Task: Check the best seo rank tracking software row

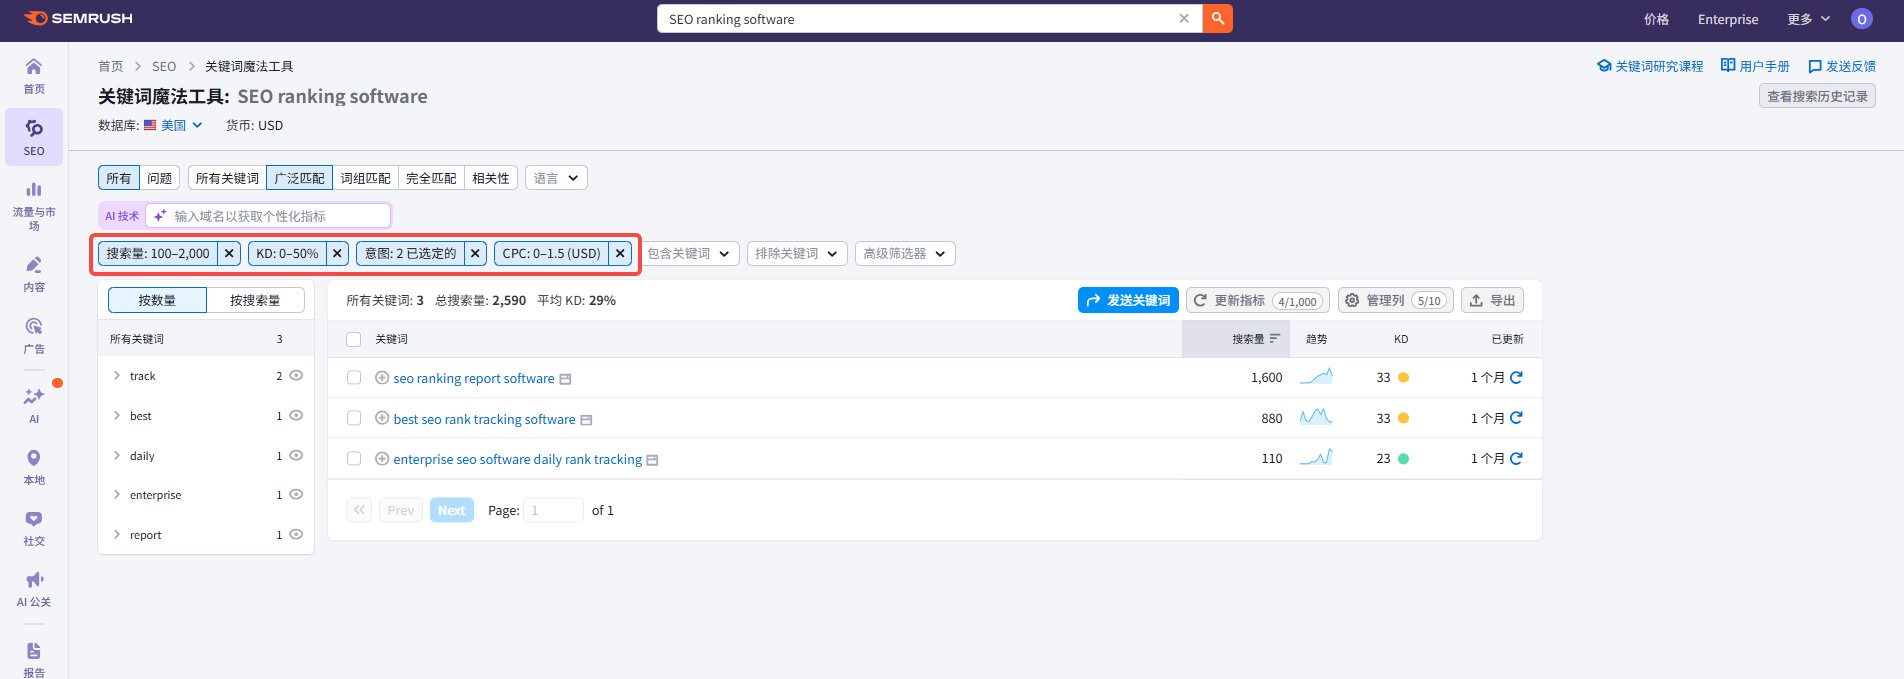Action: click(x=353, y=418)
